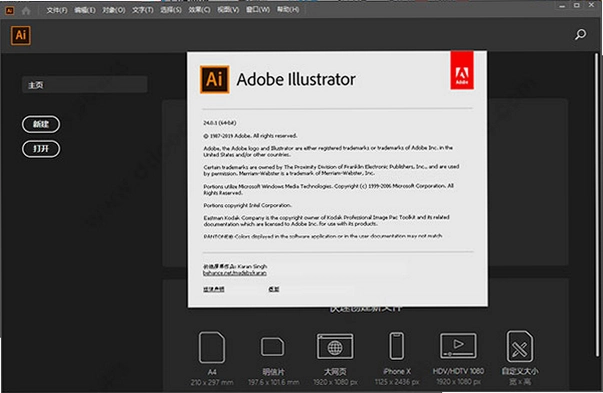The height and width of the screenshot is (393, 603).
Task: Choose the HDV/HDTV 1080 preset icon
Action: pos(458,346)
